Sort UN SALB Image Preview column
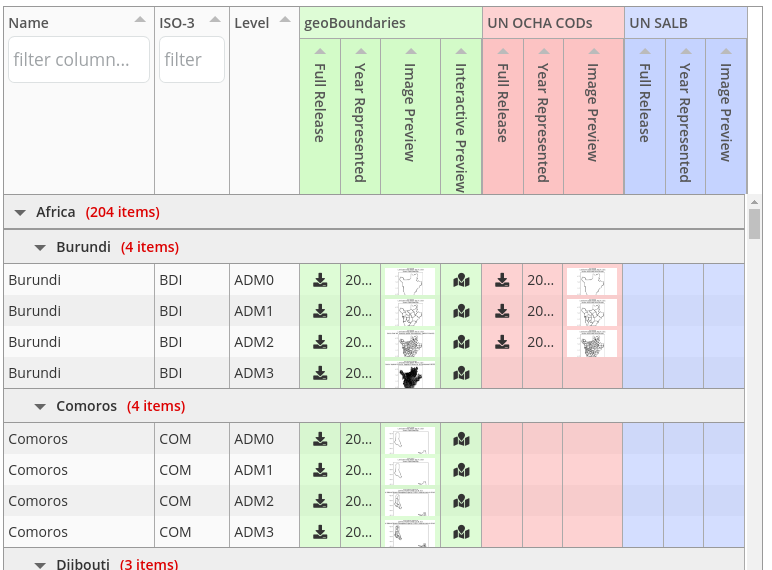Screen dimensions: 772x570 [726, 51]
